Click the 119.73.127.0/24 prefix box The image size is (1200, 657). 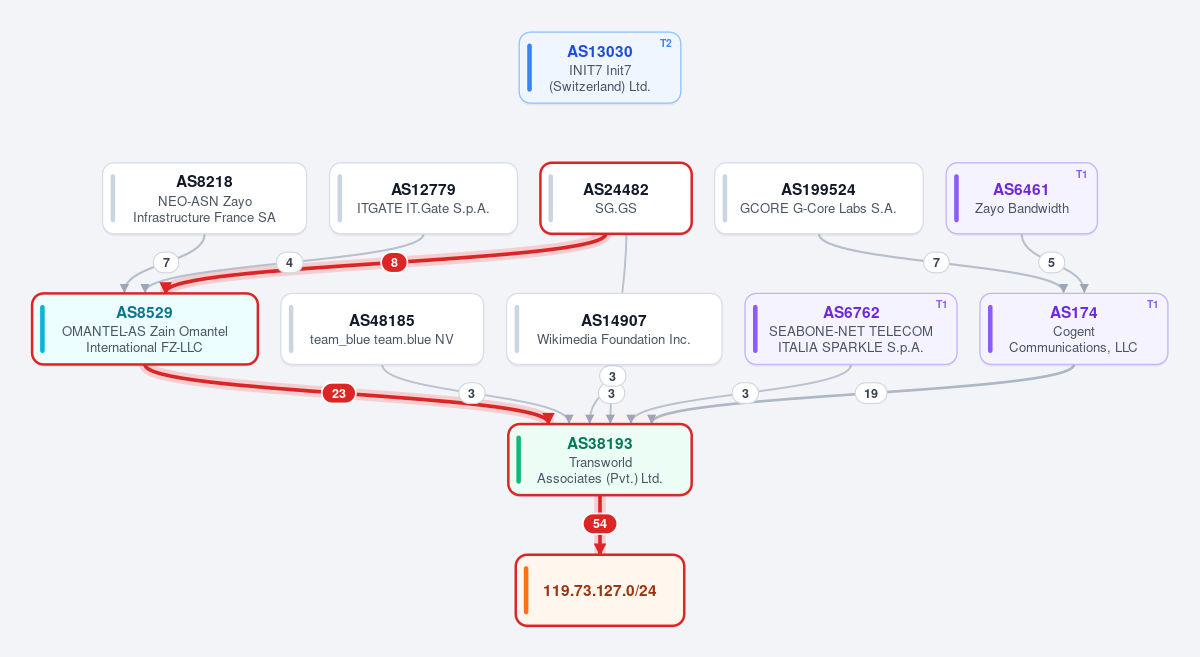[x=600, y=590]
